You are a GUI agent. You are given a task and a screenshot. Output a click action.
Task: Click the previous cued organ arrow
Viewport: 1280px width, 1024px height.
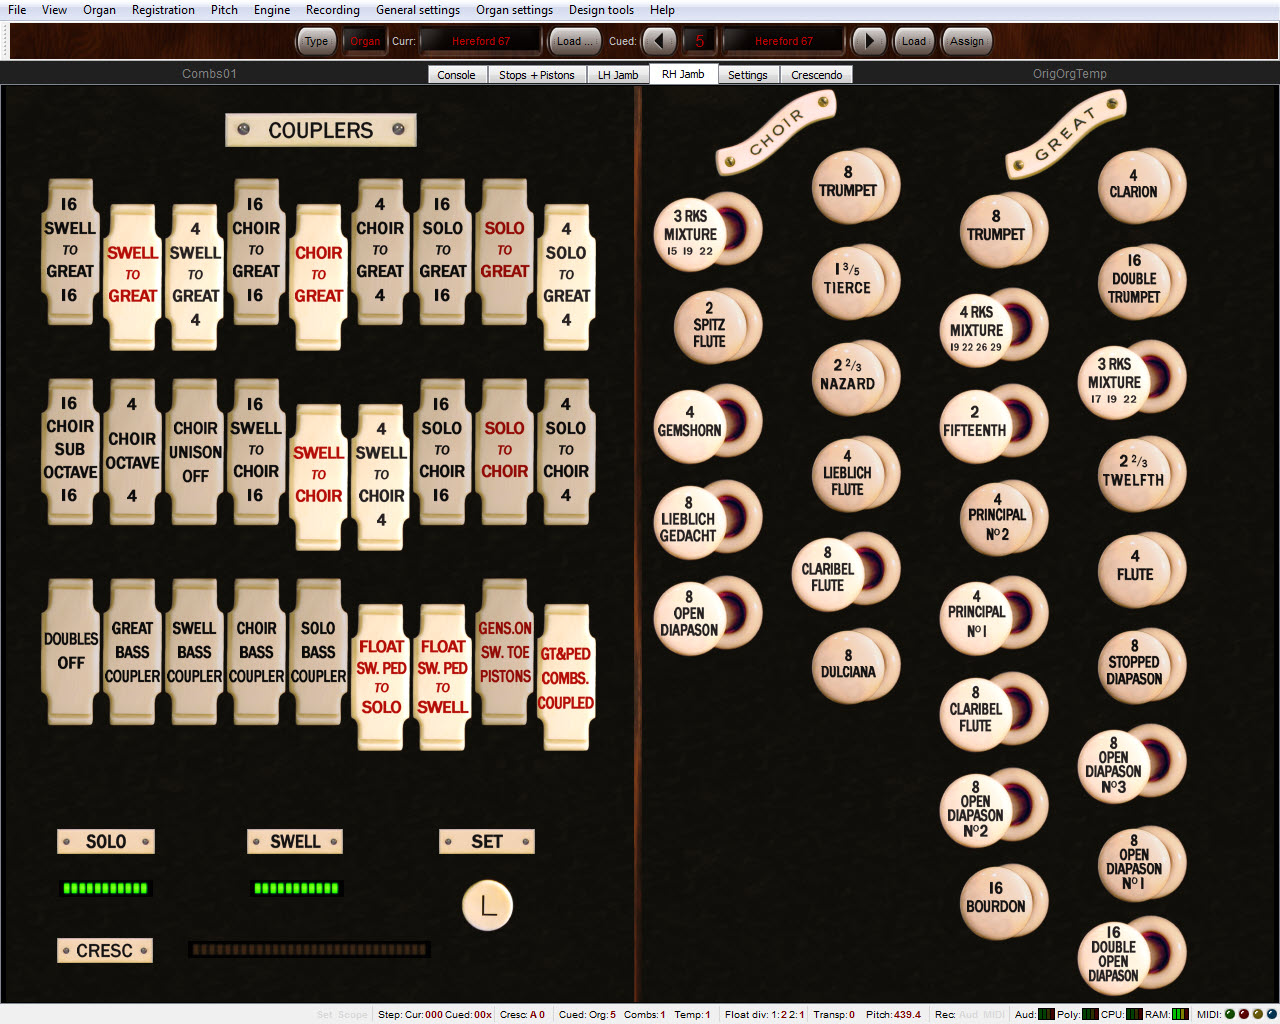tap(658, 41)
